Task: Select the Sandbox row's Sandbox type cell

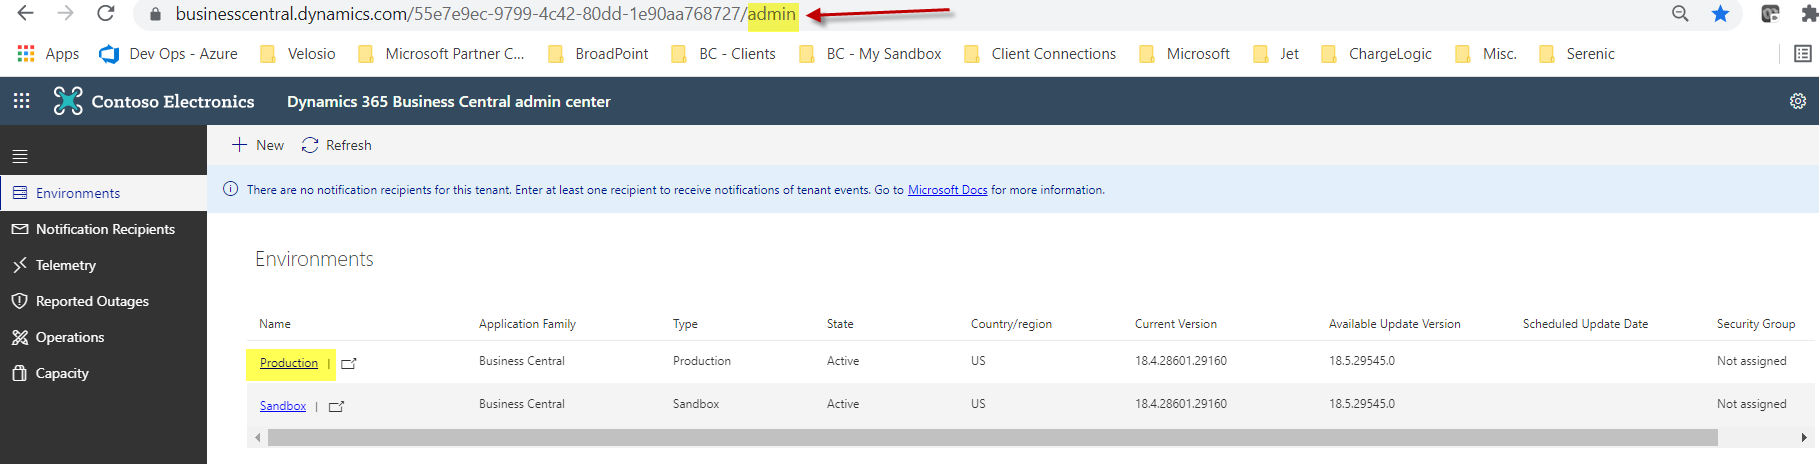Action: pyautogui.click(x=696, y=404)
